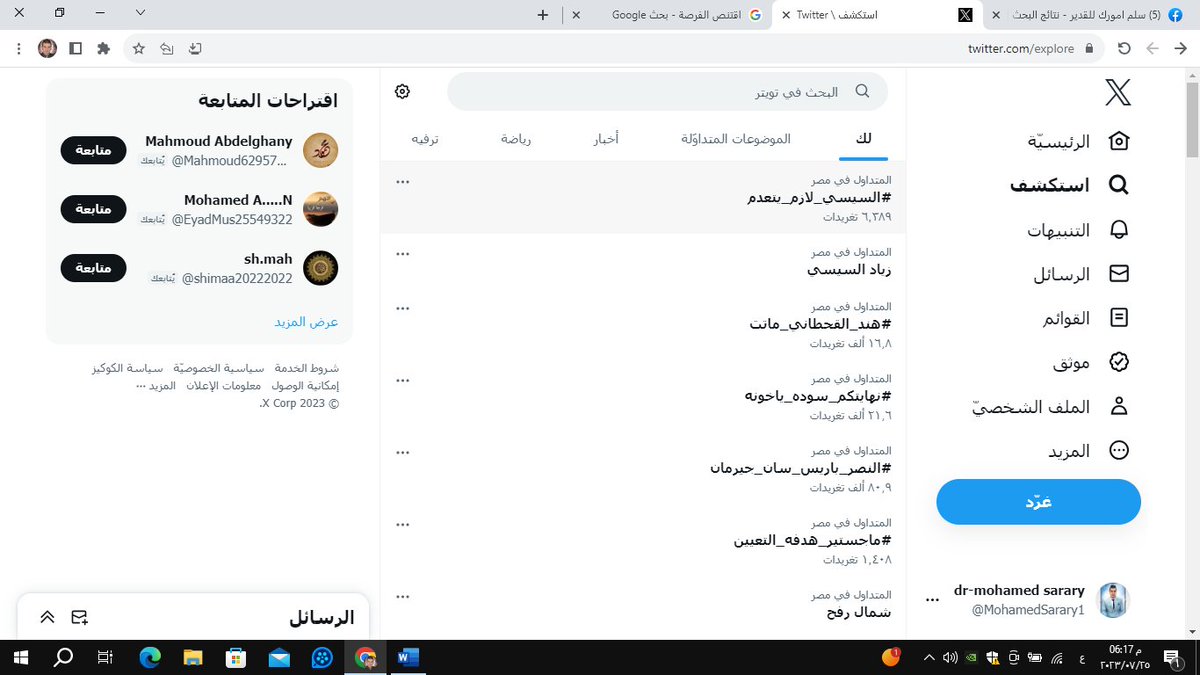Image resolution: width=1200 pixels, height=675 pixels.
Task: Select Explore (استكشف) in the sidebar
Action: 1069,185
